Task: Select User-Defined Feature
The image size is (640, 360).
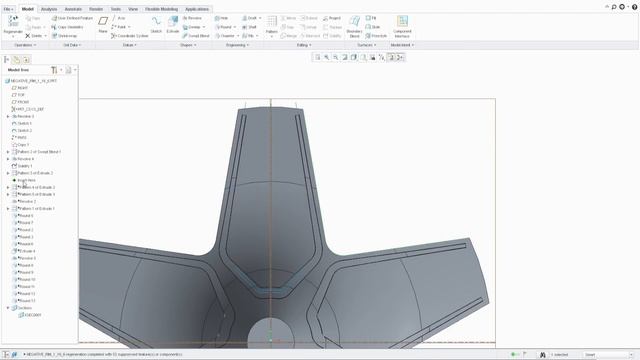Action: (x=72, y=18)
